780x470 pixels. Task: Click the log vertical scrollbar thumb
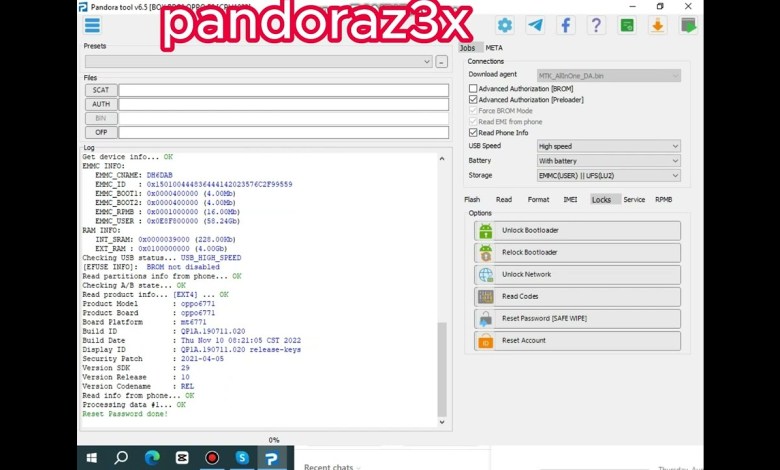(442, 369)
